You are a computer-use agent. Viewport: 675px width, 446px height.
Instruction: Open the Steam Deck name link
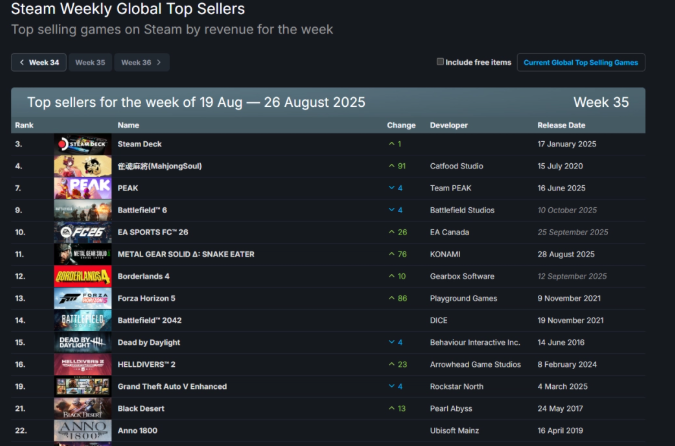[x=139, y=144]
